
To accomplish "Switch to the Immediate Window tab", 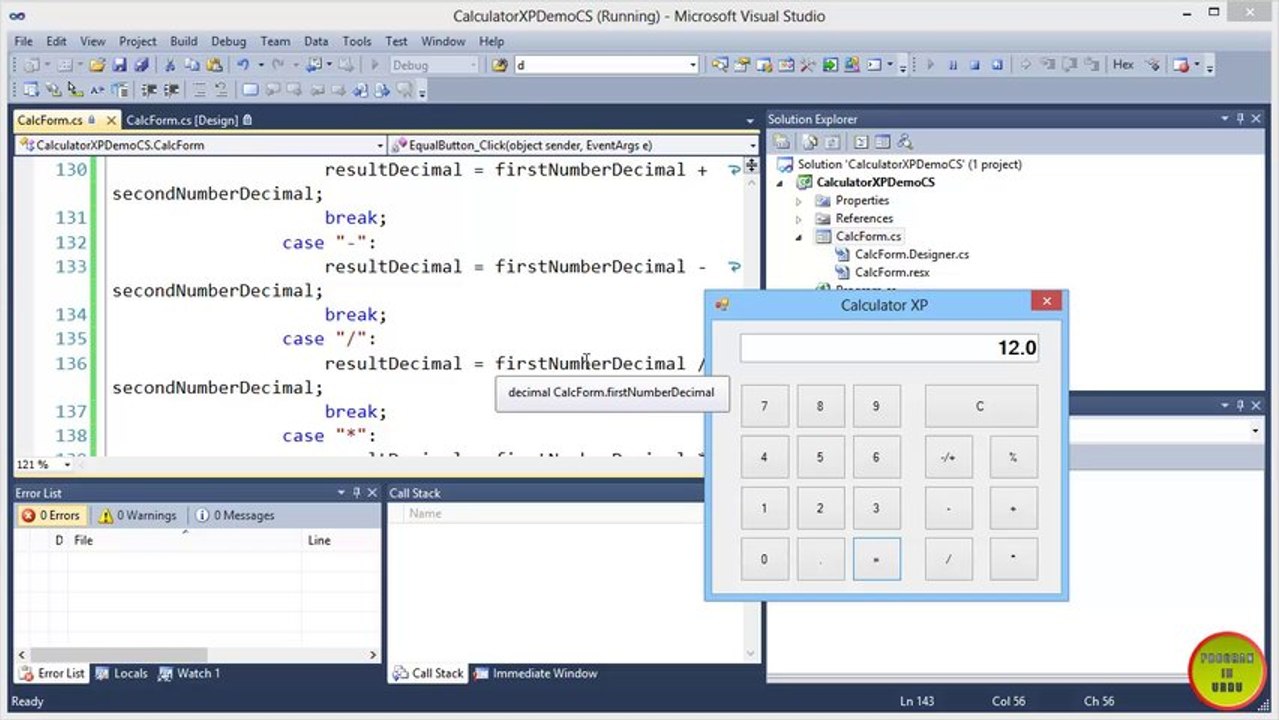I will pos(535,673).
